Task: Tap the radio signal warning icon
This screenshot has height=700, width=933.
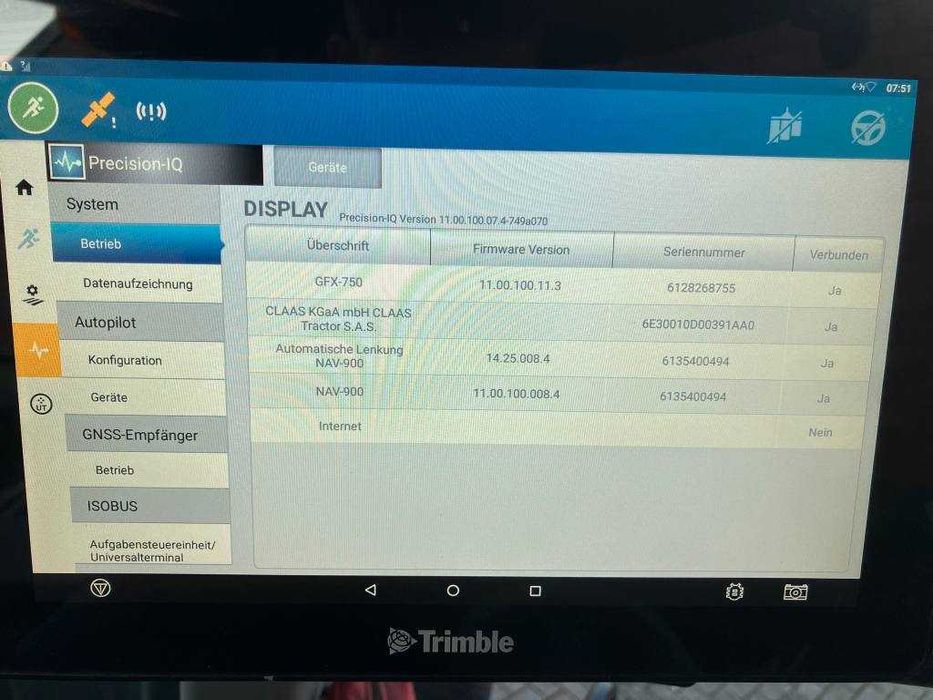Action: pyautogui.click(x=151, y=111)
